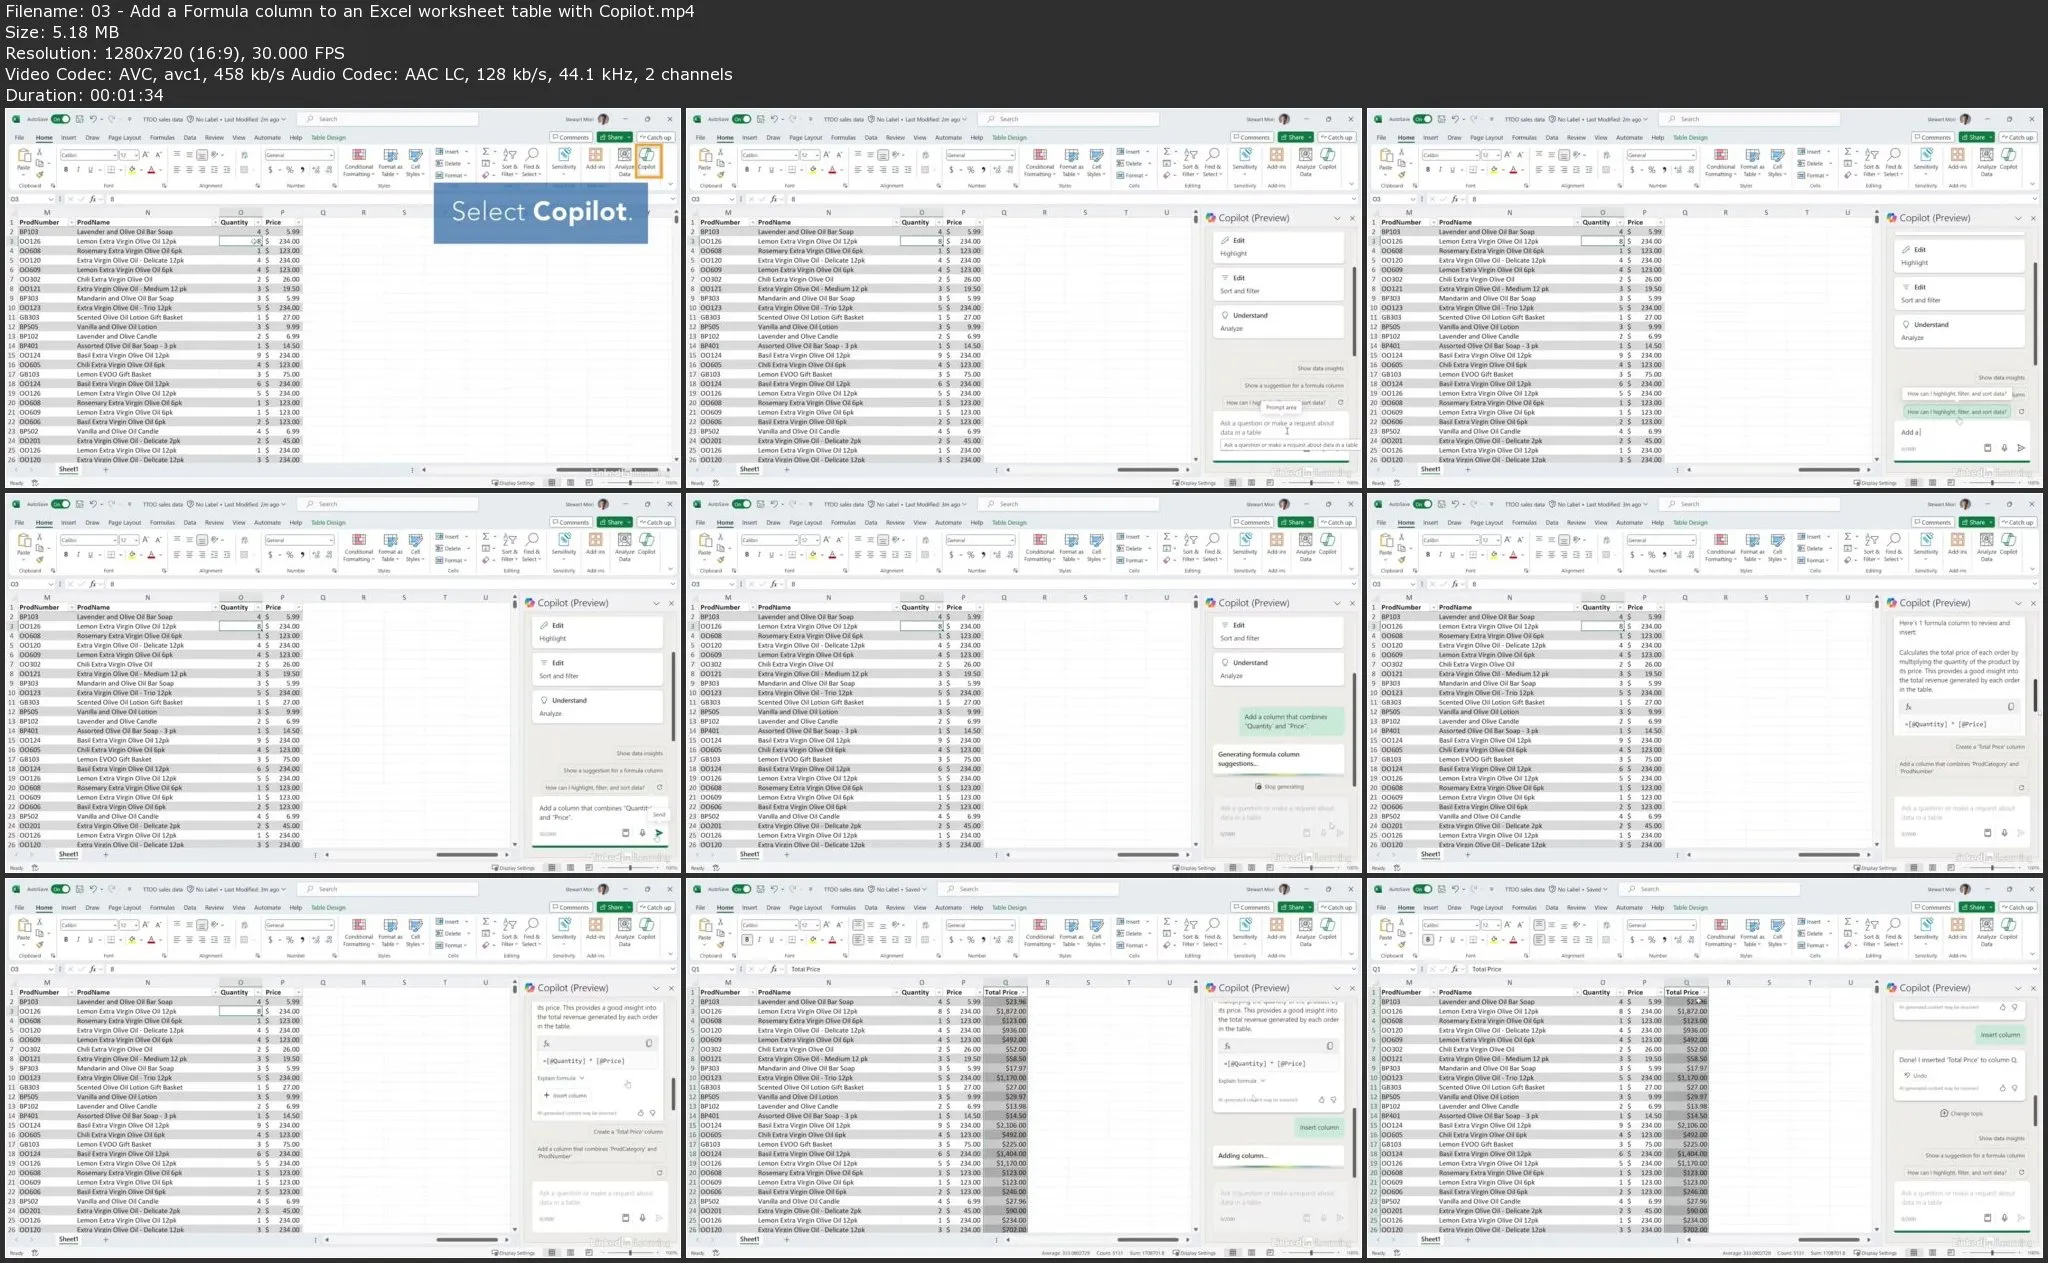
Task: Click prompt guide icon in top-right thumbnail pane
Action: [1987, 448]
